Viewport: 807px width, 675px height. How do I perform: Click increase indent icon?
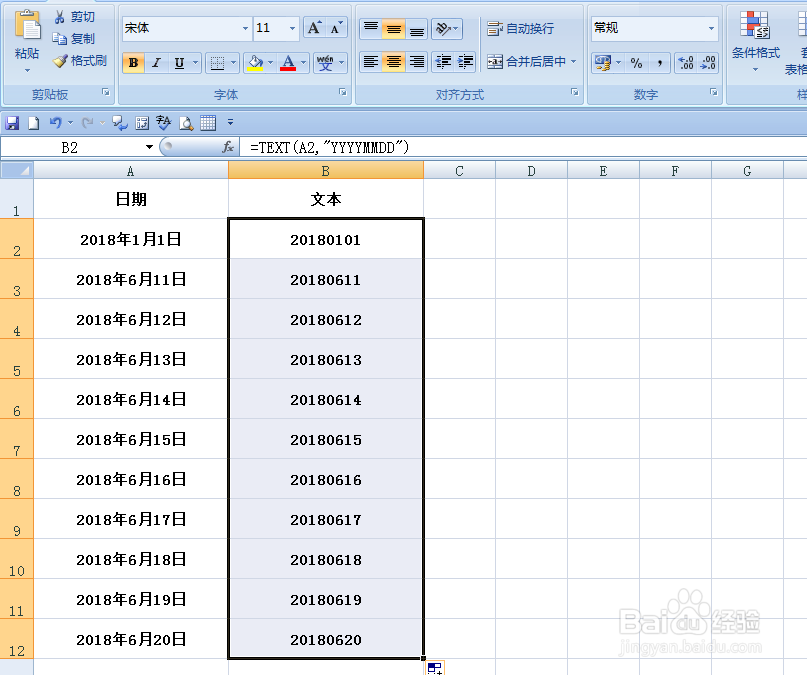click(x=465, y=62)
